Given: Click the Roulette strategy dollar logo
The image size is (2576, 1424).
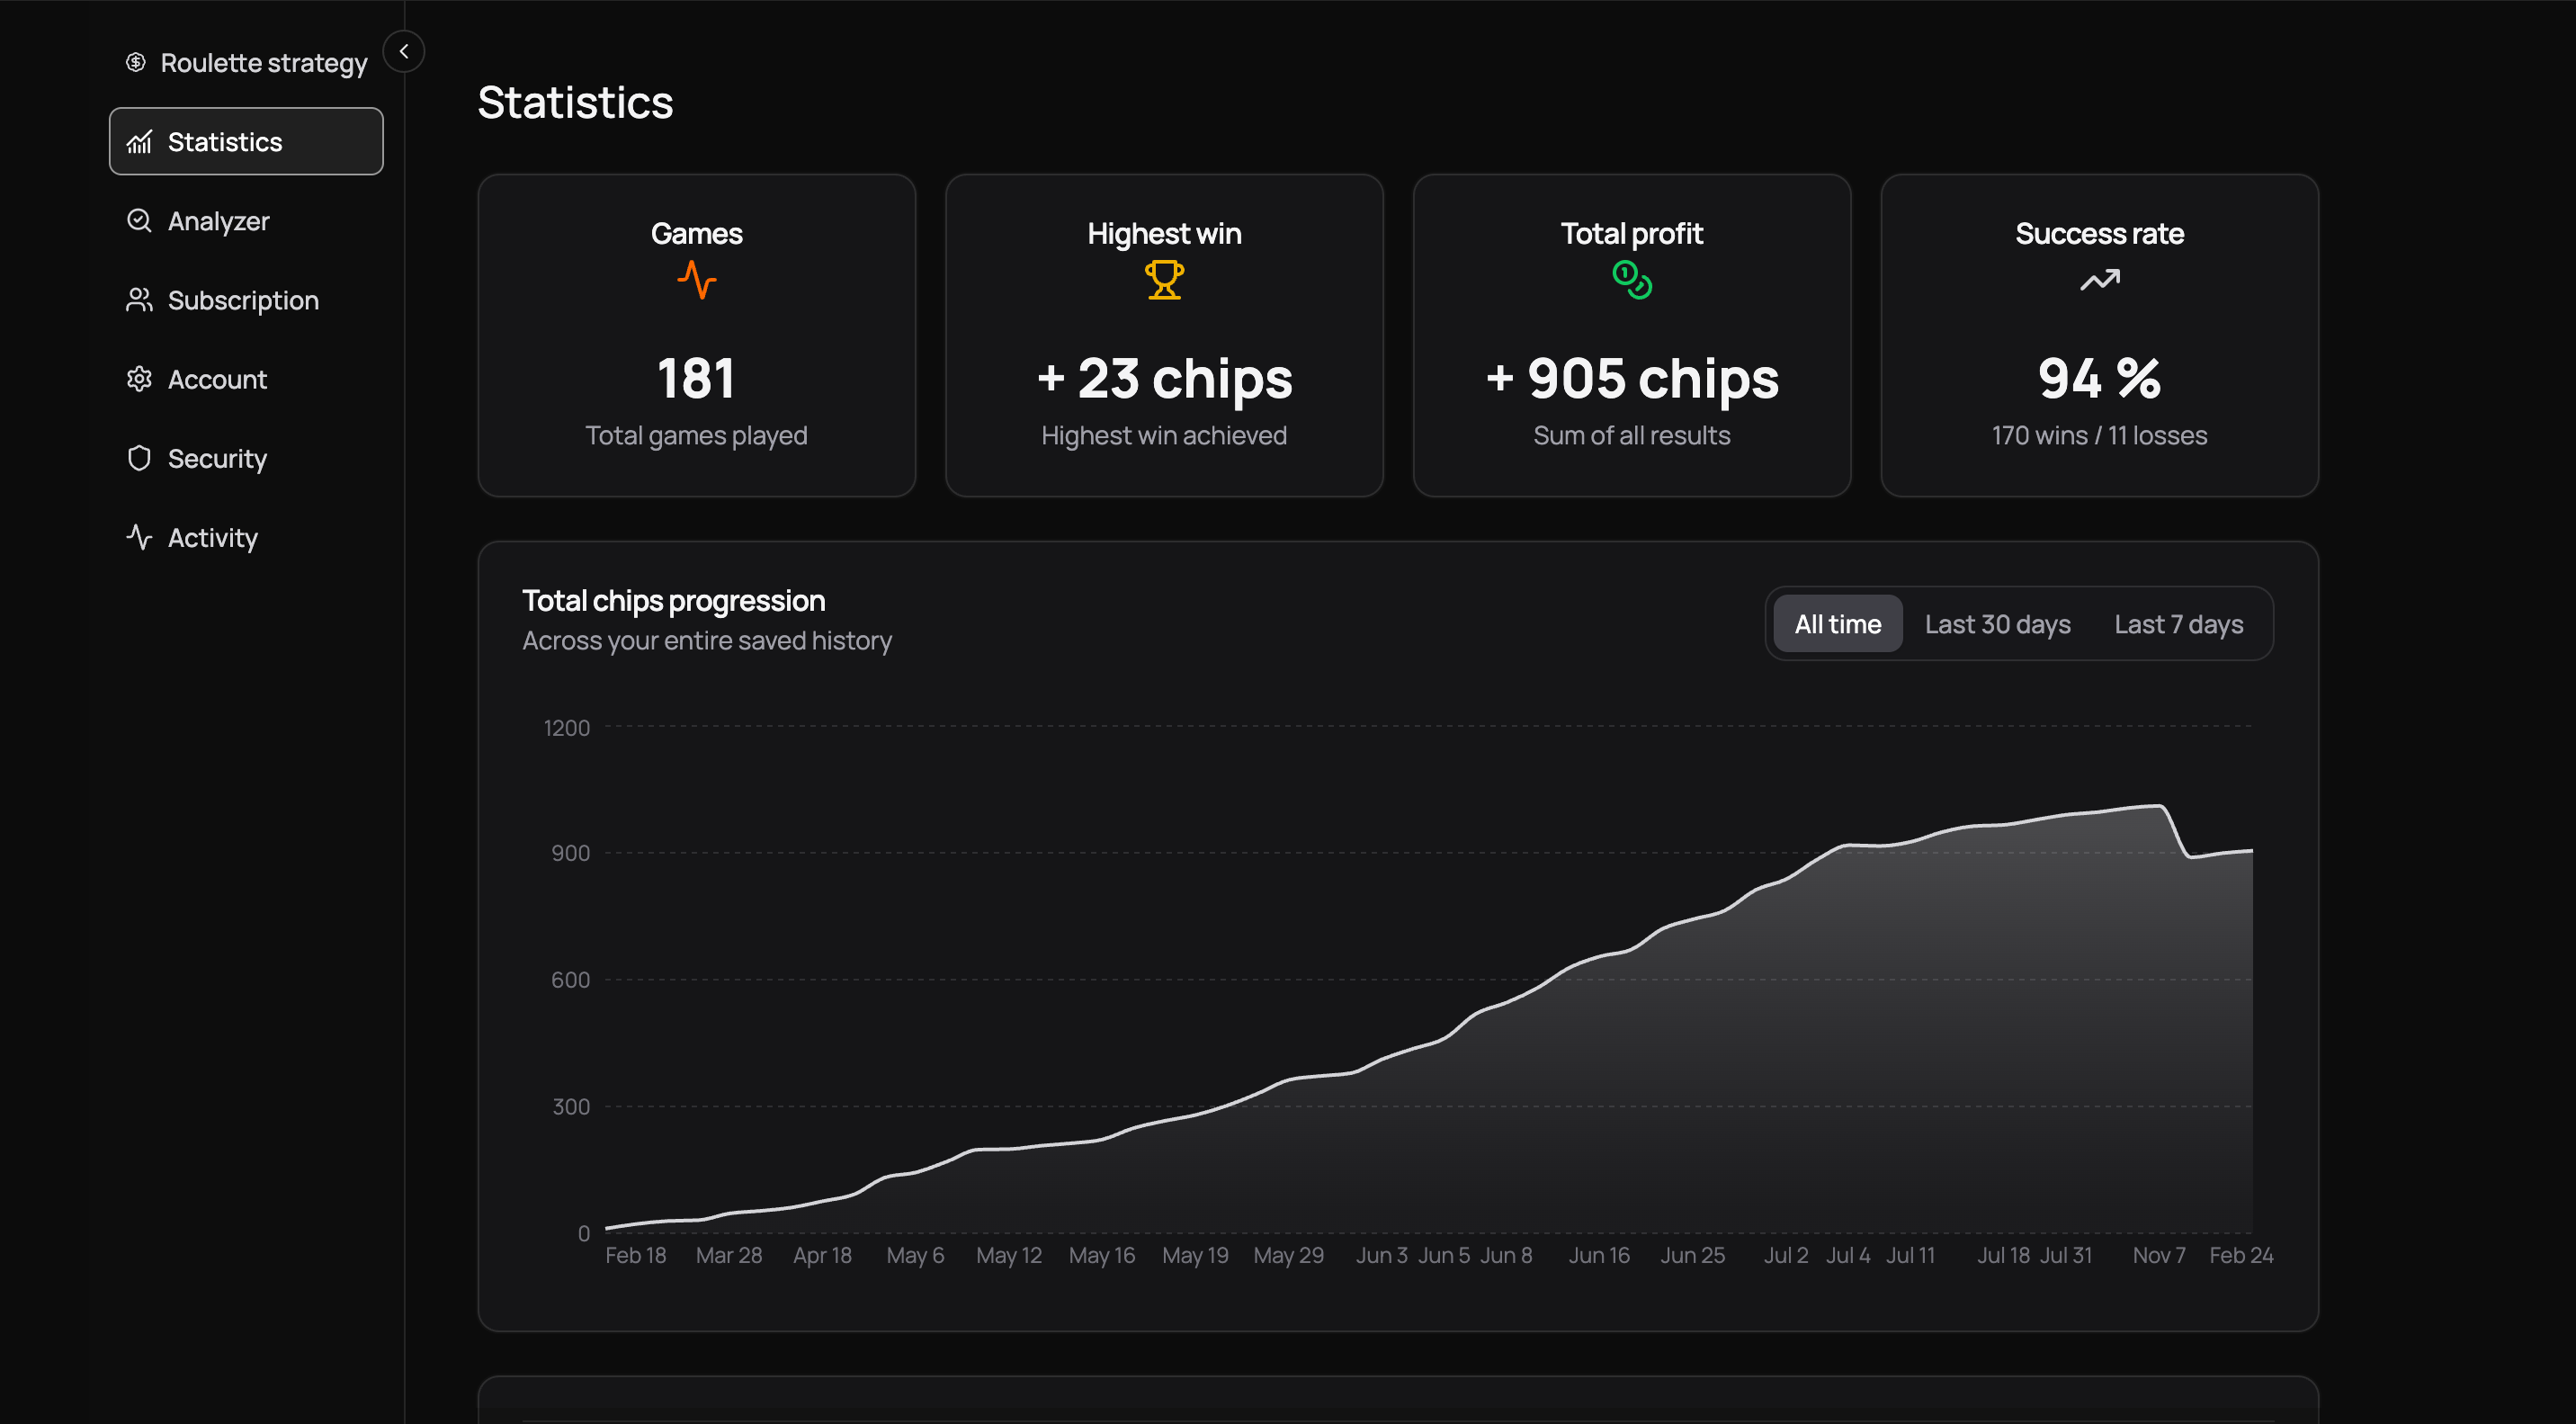Looking at the screenshot, I should click(x=136, y=61).
